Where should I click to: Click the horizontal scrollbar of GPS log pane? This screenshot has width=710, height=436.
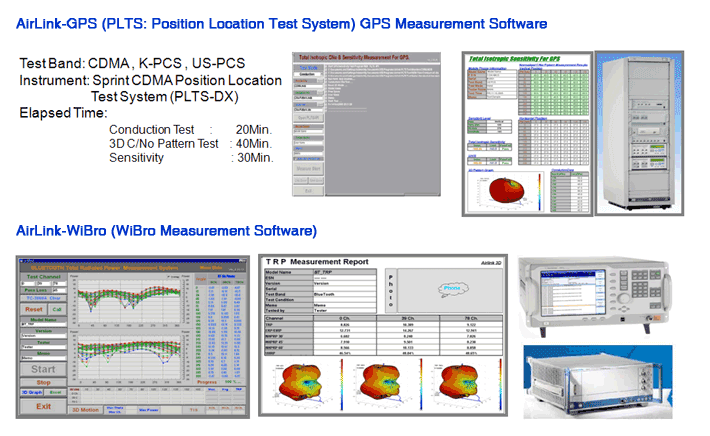tap(382, 194)
